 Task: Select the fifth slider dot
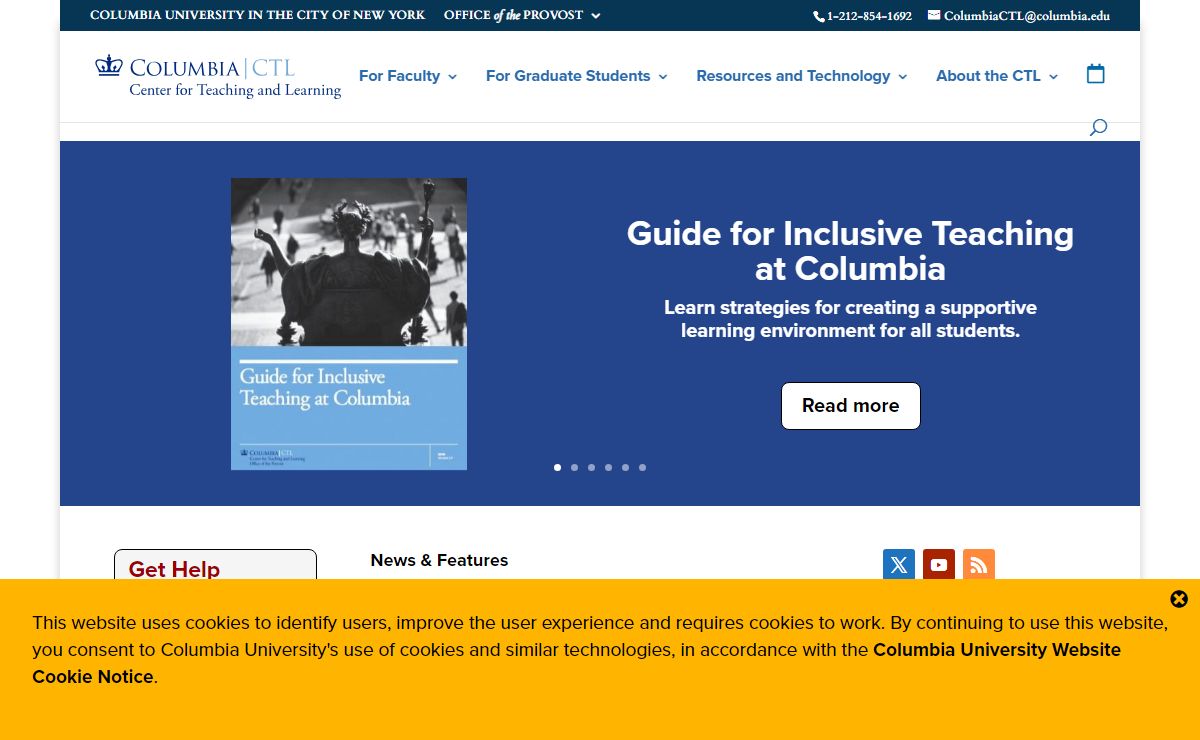[x=626, y=467]
